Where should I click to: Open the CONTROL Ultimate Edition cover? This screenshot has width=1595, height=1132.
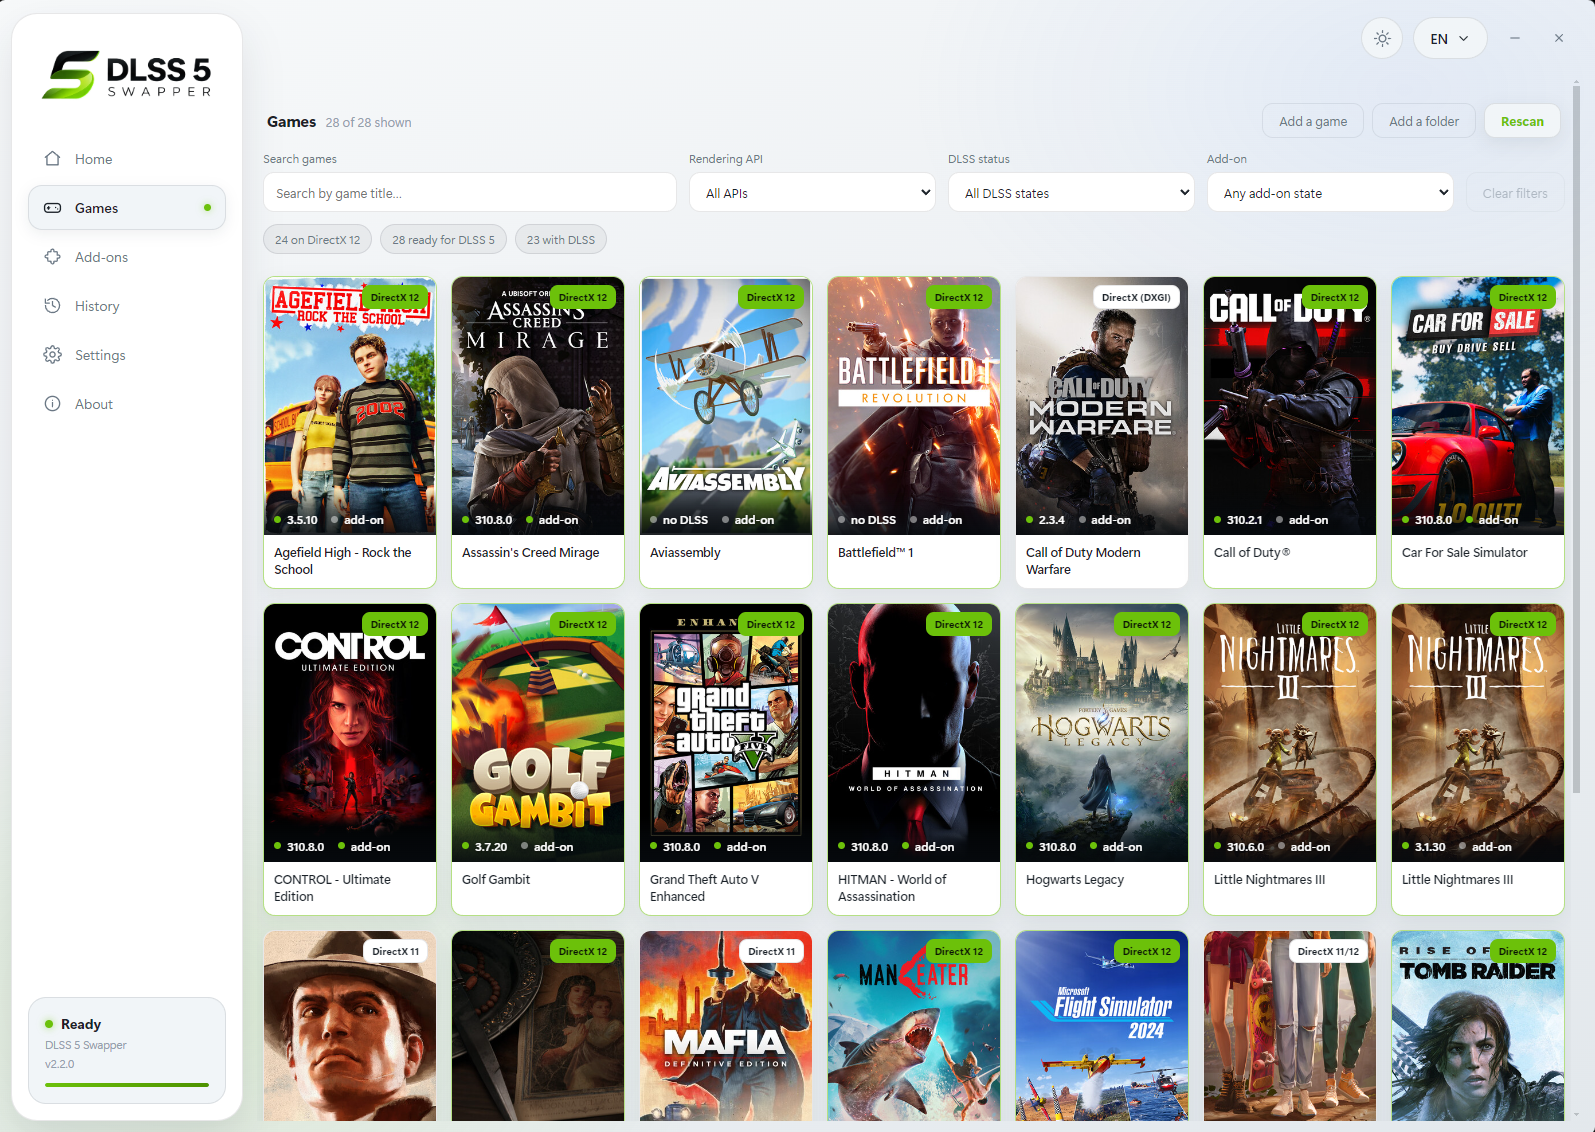350,733
